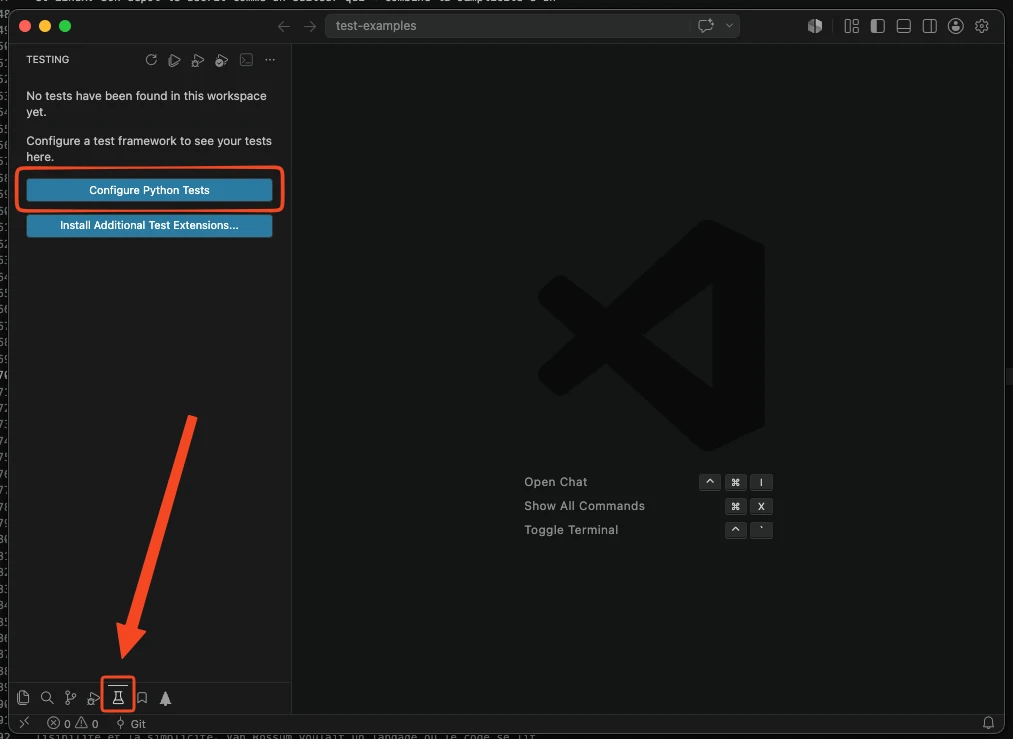
Task: Click 'No tests have been found' message
Action: [146, 103]
